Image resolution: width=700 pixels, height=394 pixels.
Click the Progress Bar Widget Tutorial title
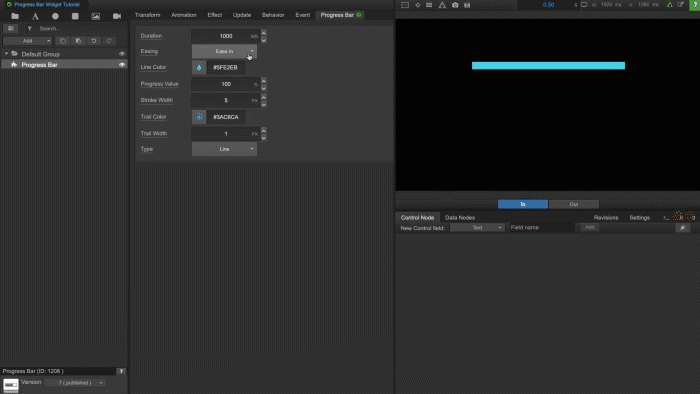(x=47, y=4)
